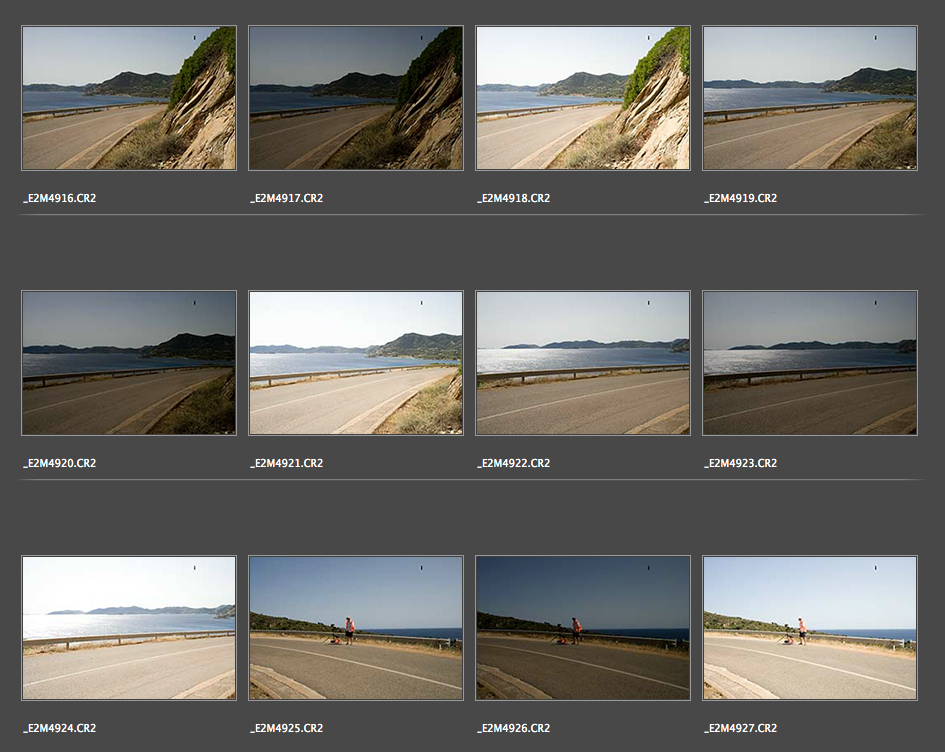This screenshot has width=945, height=752.
Task: Choose the underexposed road thumbnail _E2M4920.CR2
Action: point(129,363)
